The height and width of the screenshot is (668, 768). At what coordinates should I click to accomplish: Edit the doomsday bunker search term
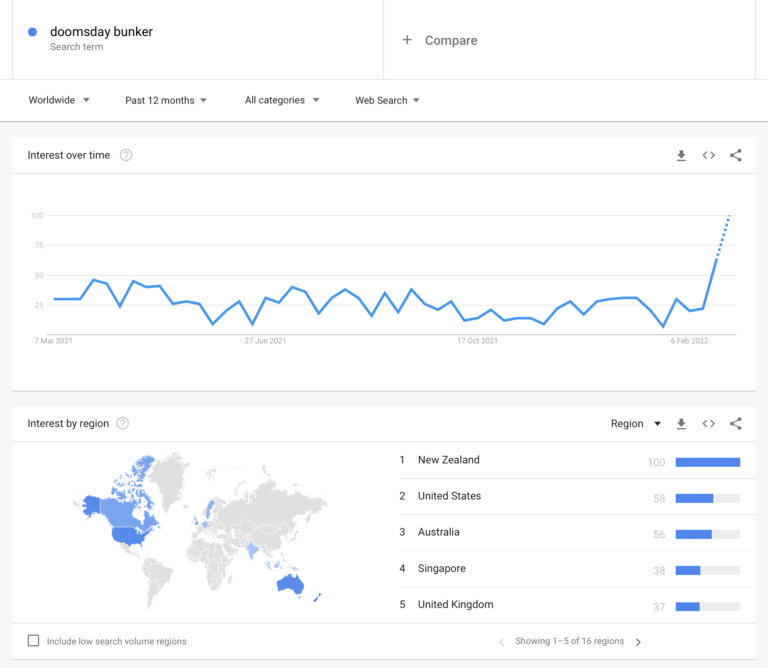(101, 32)
